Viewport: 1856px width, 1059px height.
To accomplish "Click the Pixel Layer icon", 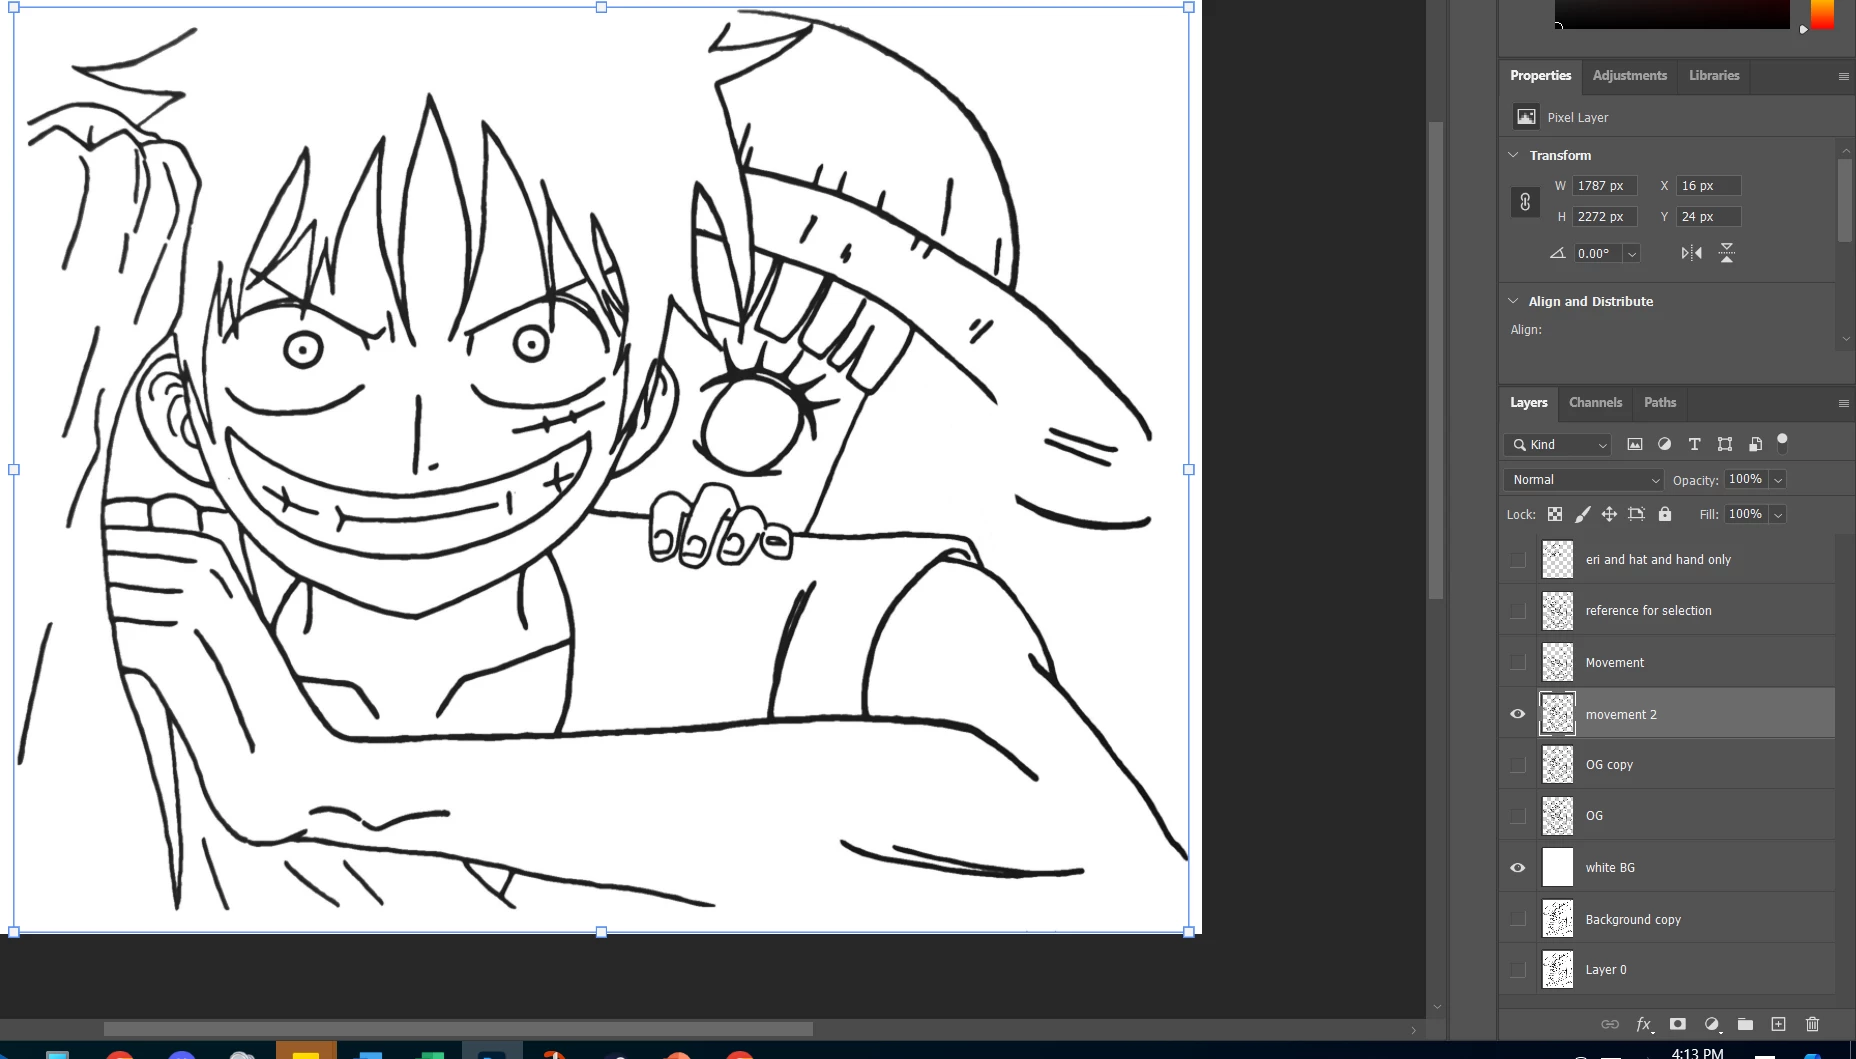I will point(1526,117).
